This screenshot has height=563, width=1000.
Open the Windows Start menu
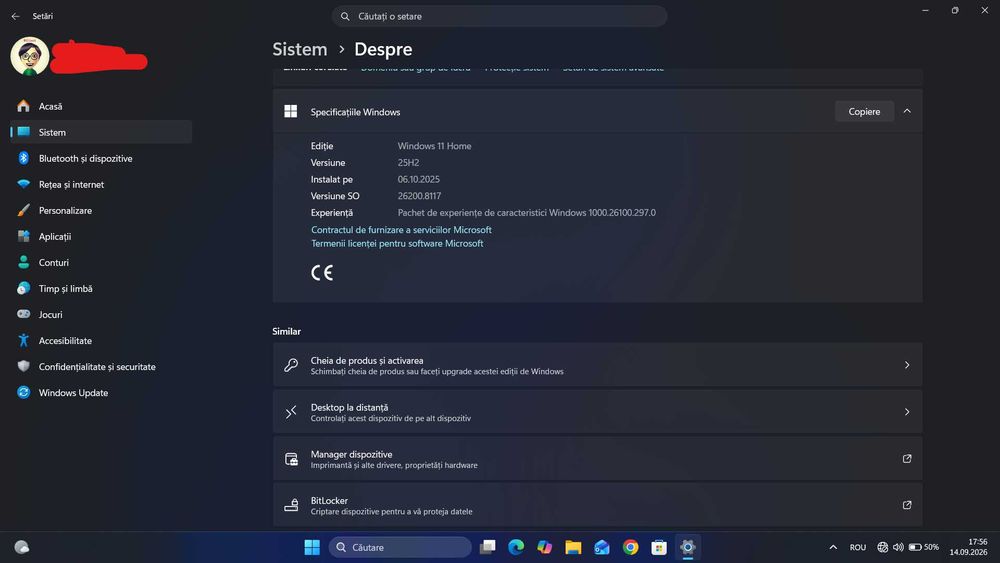312,547
